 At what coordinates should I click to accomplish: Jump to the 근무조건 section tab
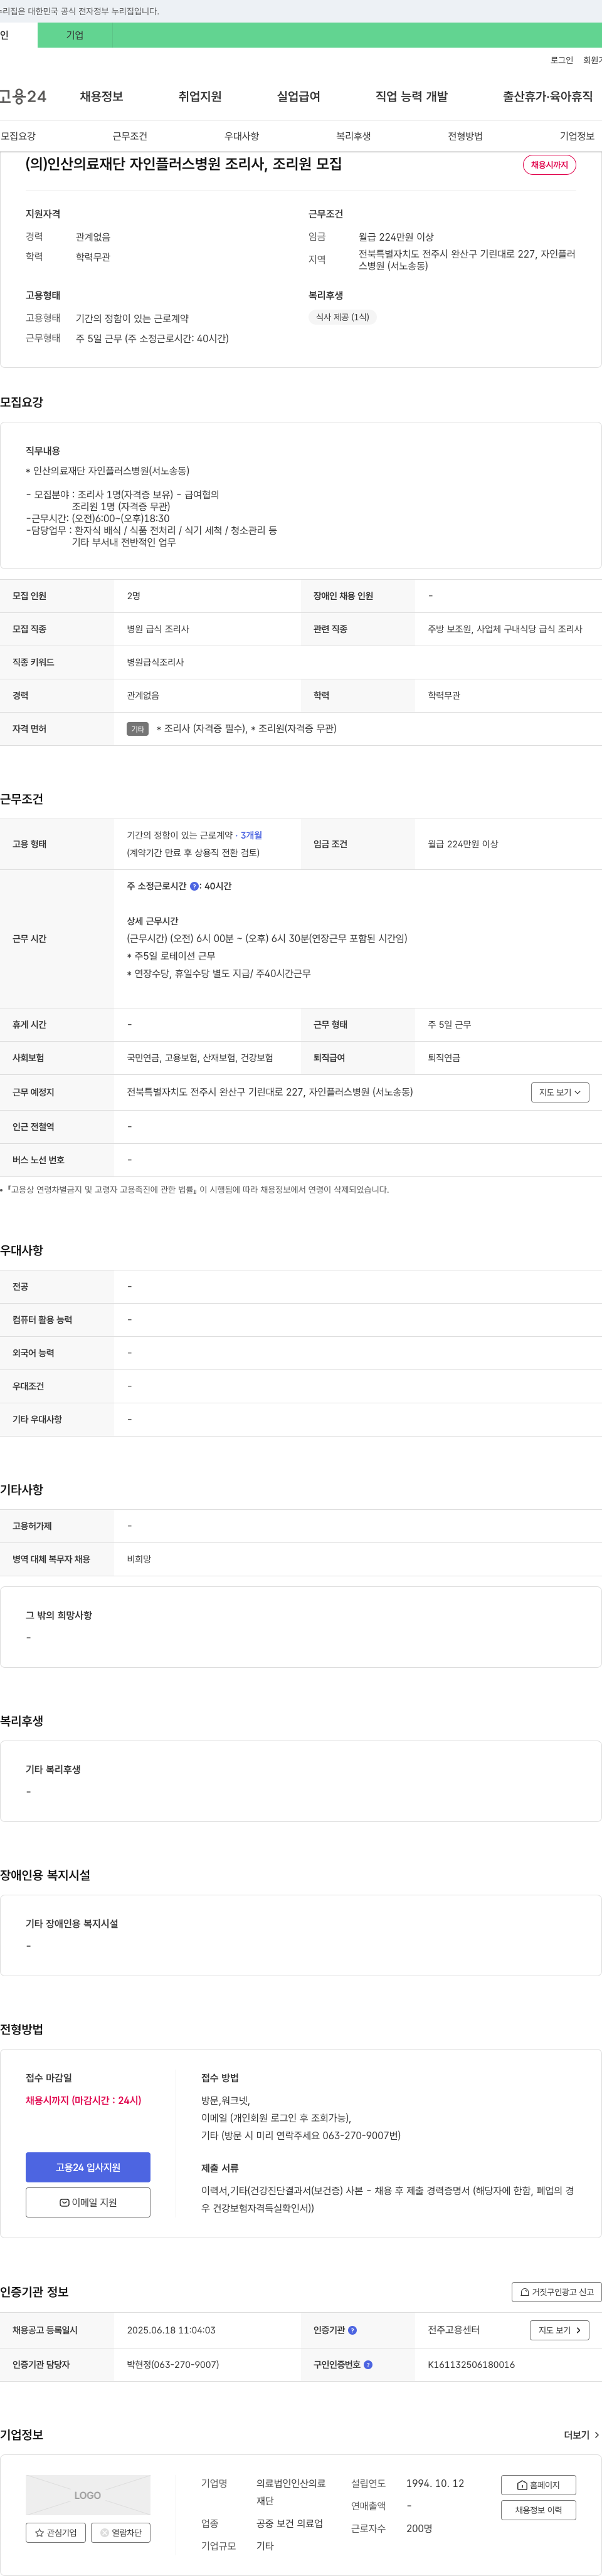click(x=130, y=136)
